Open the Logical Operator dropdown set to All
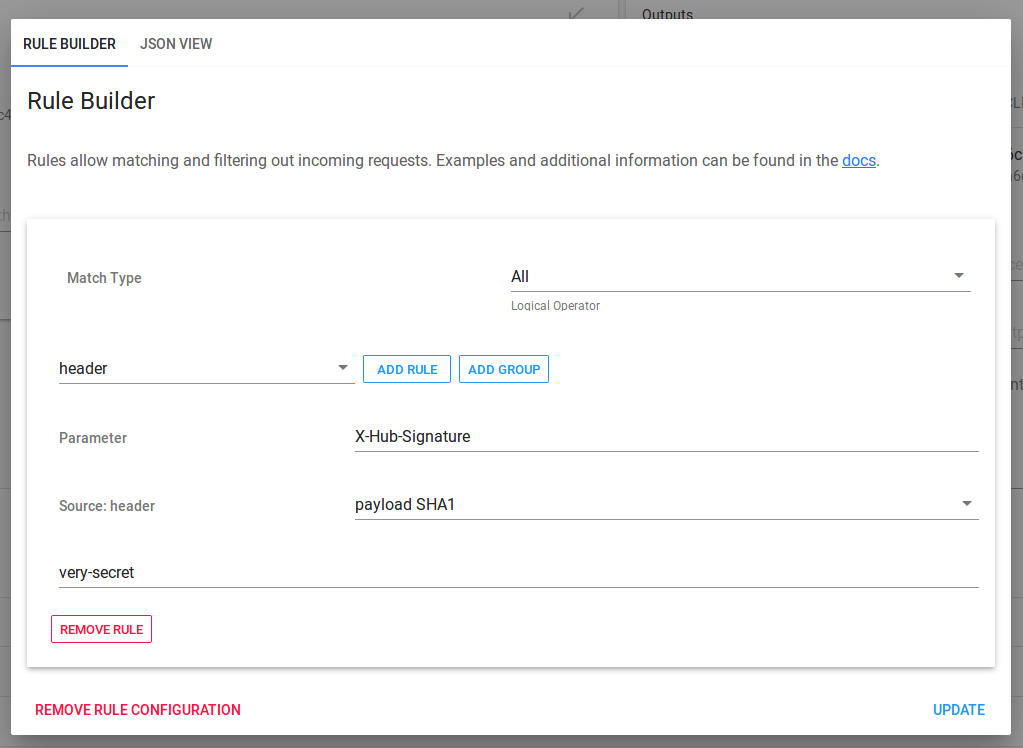 pos(740,277)
